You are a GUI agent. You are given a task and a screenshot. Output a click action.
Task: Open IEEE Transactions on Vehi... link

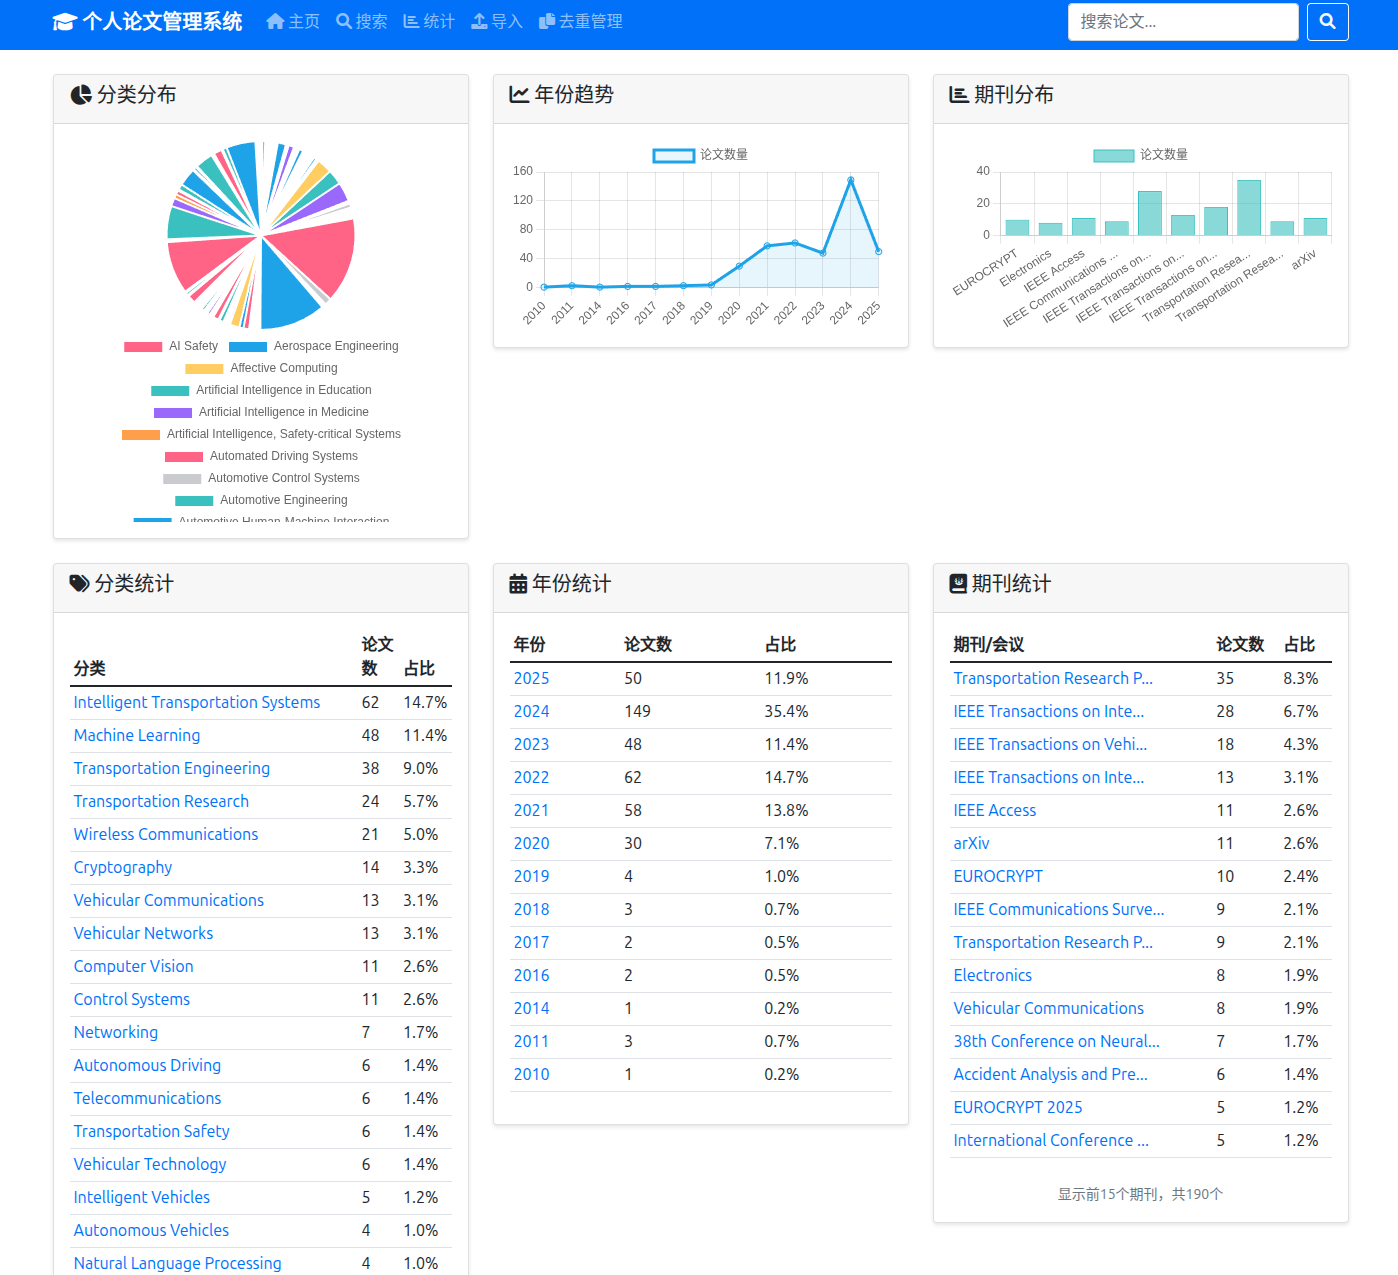tap(1051, 745)
